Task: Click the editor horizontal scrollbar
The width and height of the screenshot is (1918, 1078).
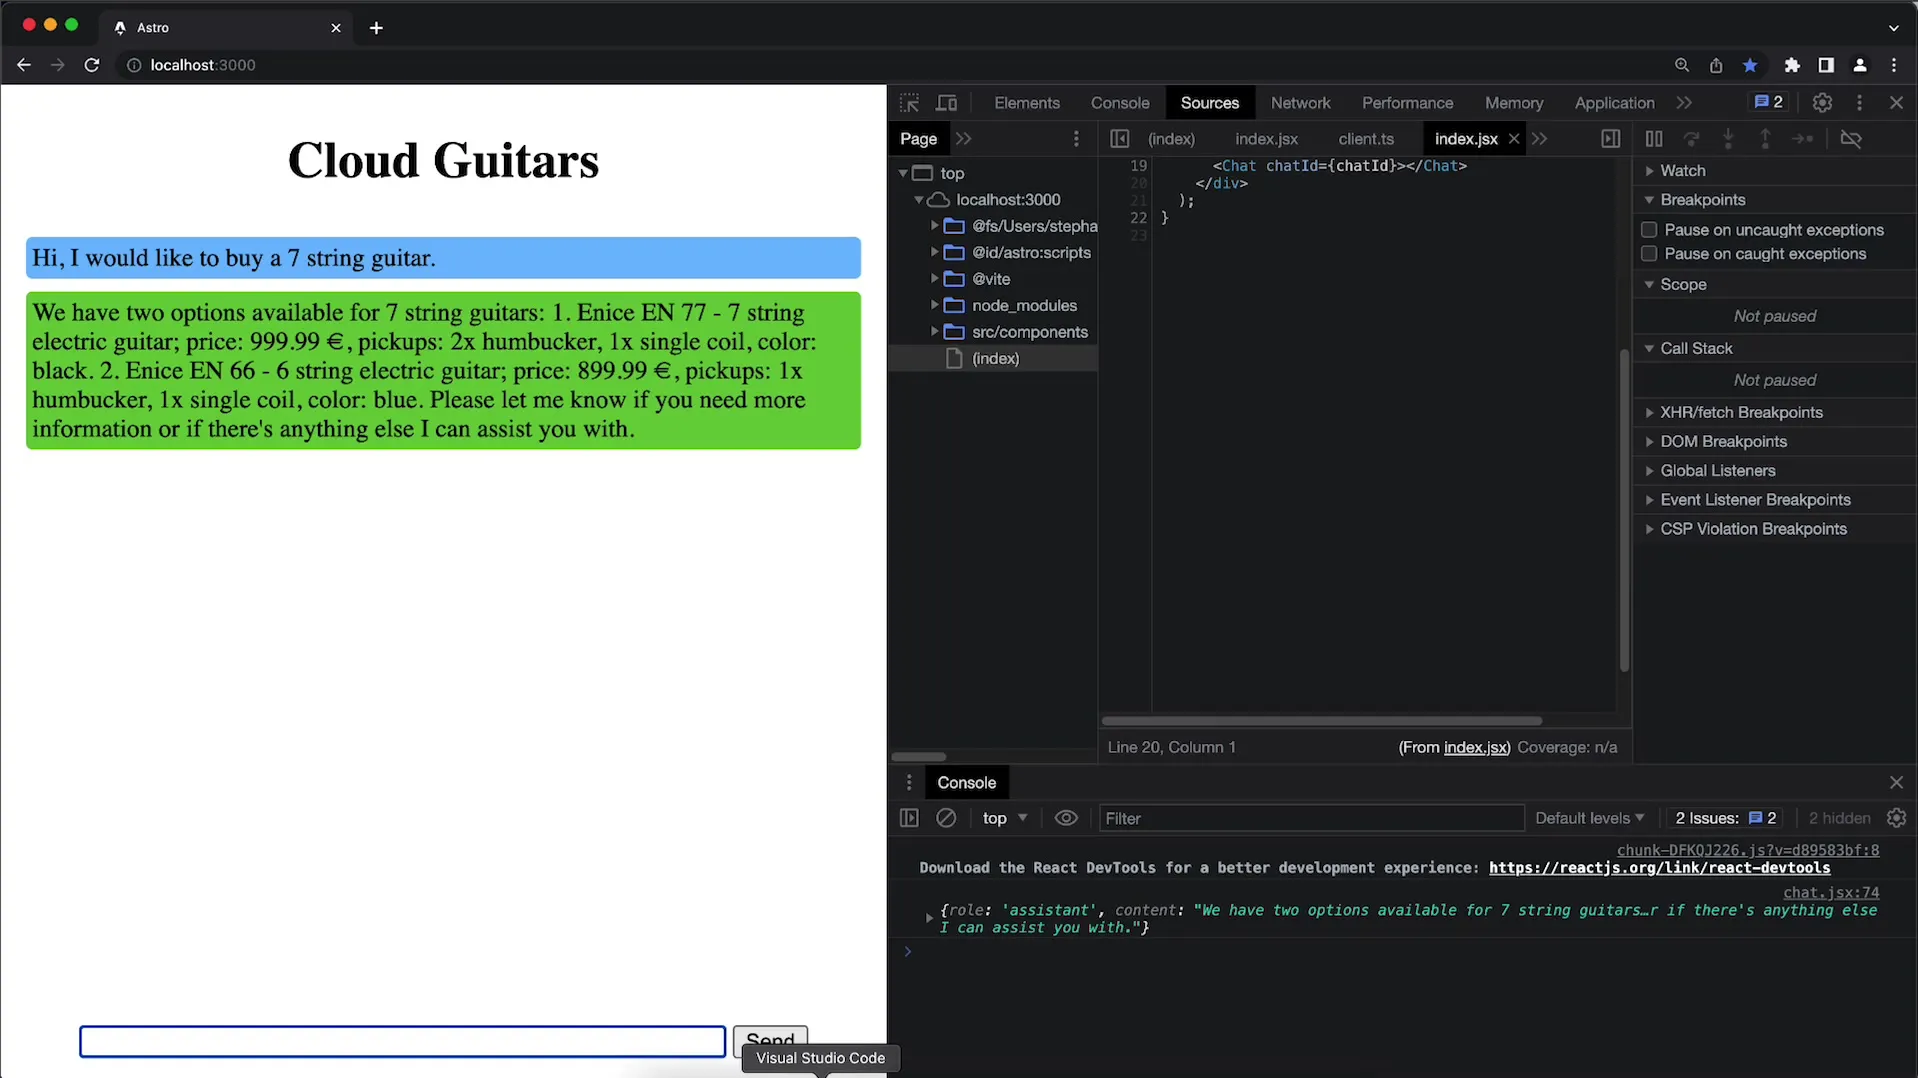Action: point(1321,720)
